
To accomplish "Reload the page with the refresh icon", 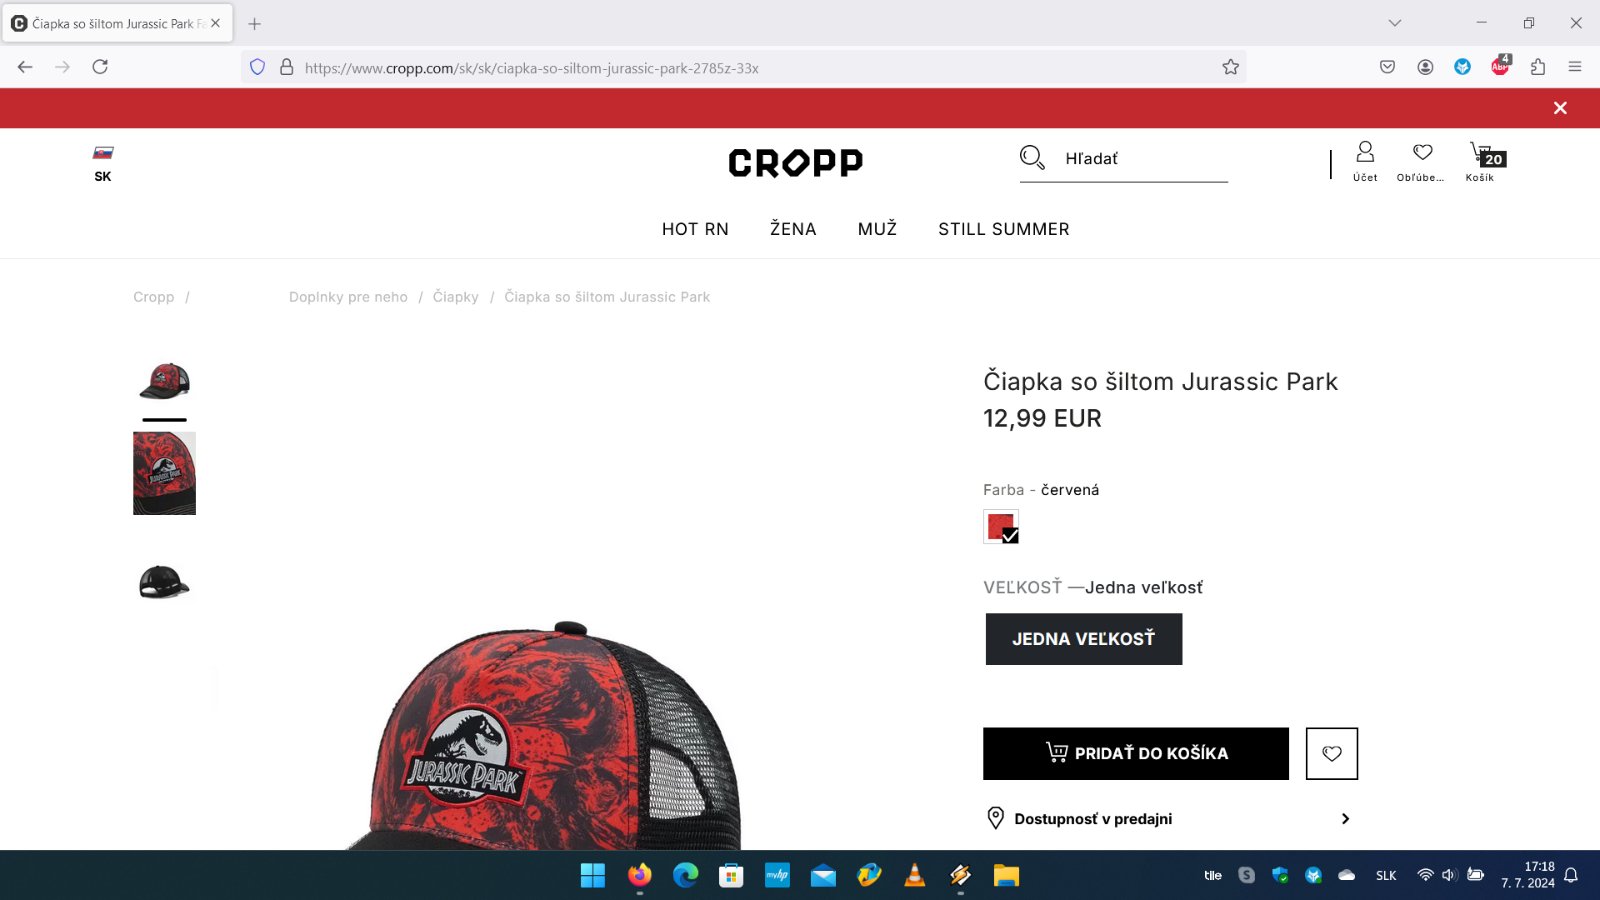I will click(x=100, y=67).
